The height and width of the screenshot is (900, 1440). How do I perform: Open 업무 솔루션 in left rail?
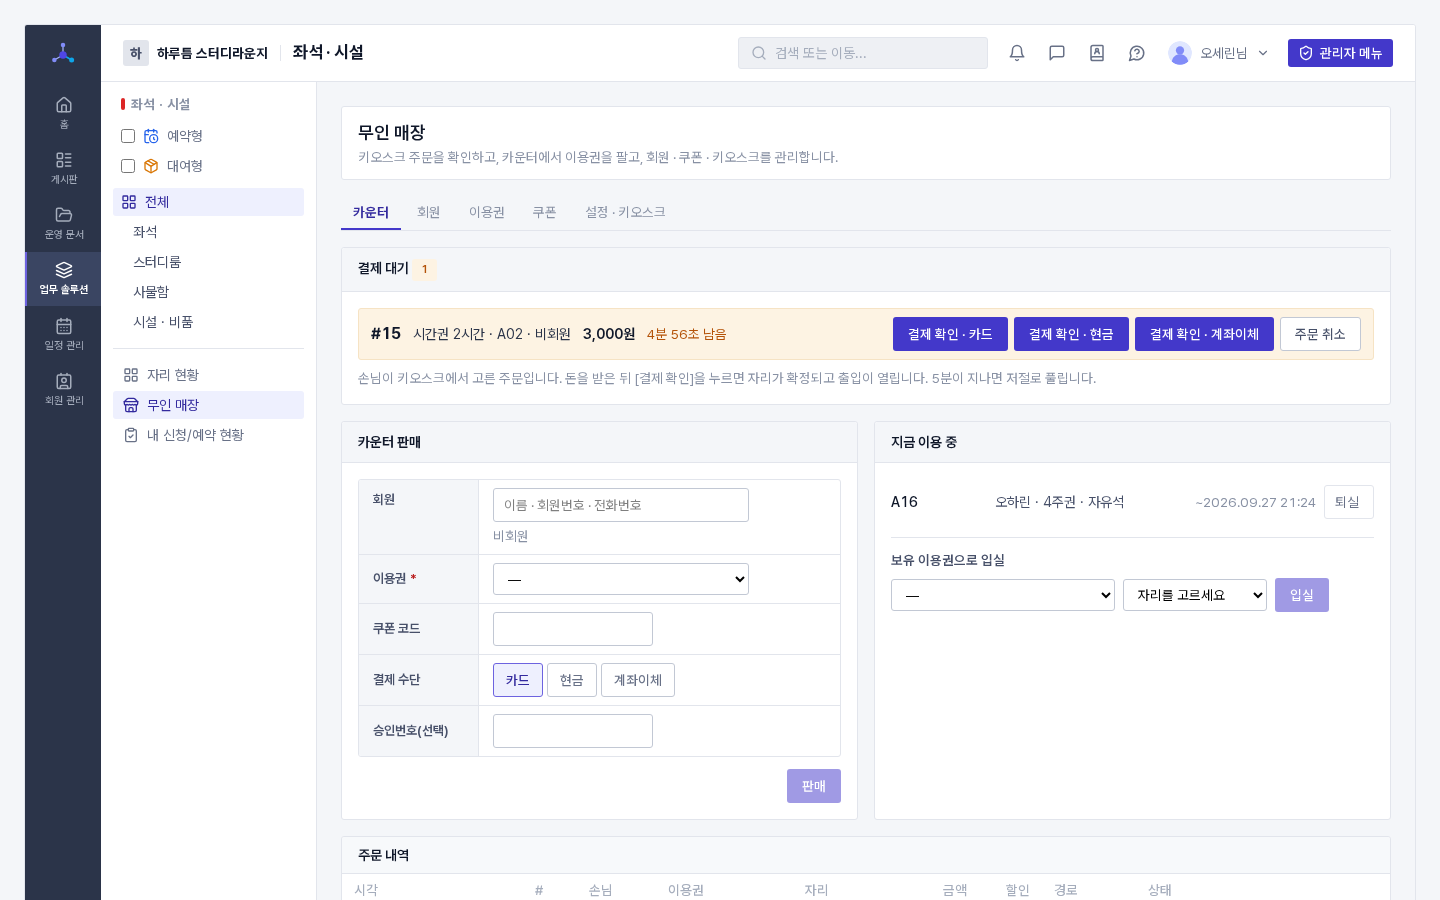63,278
